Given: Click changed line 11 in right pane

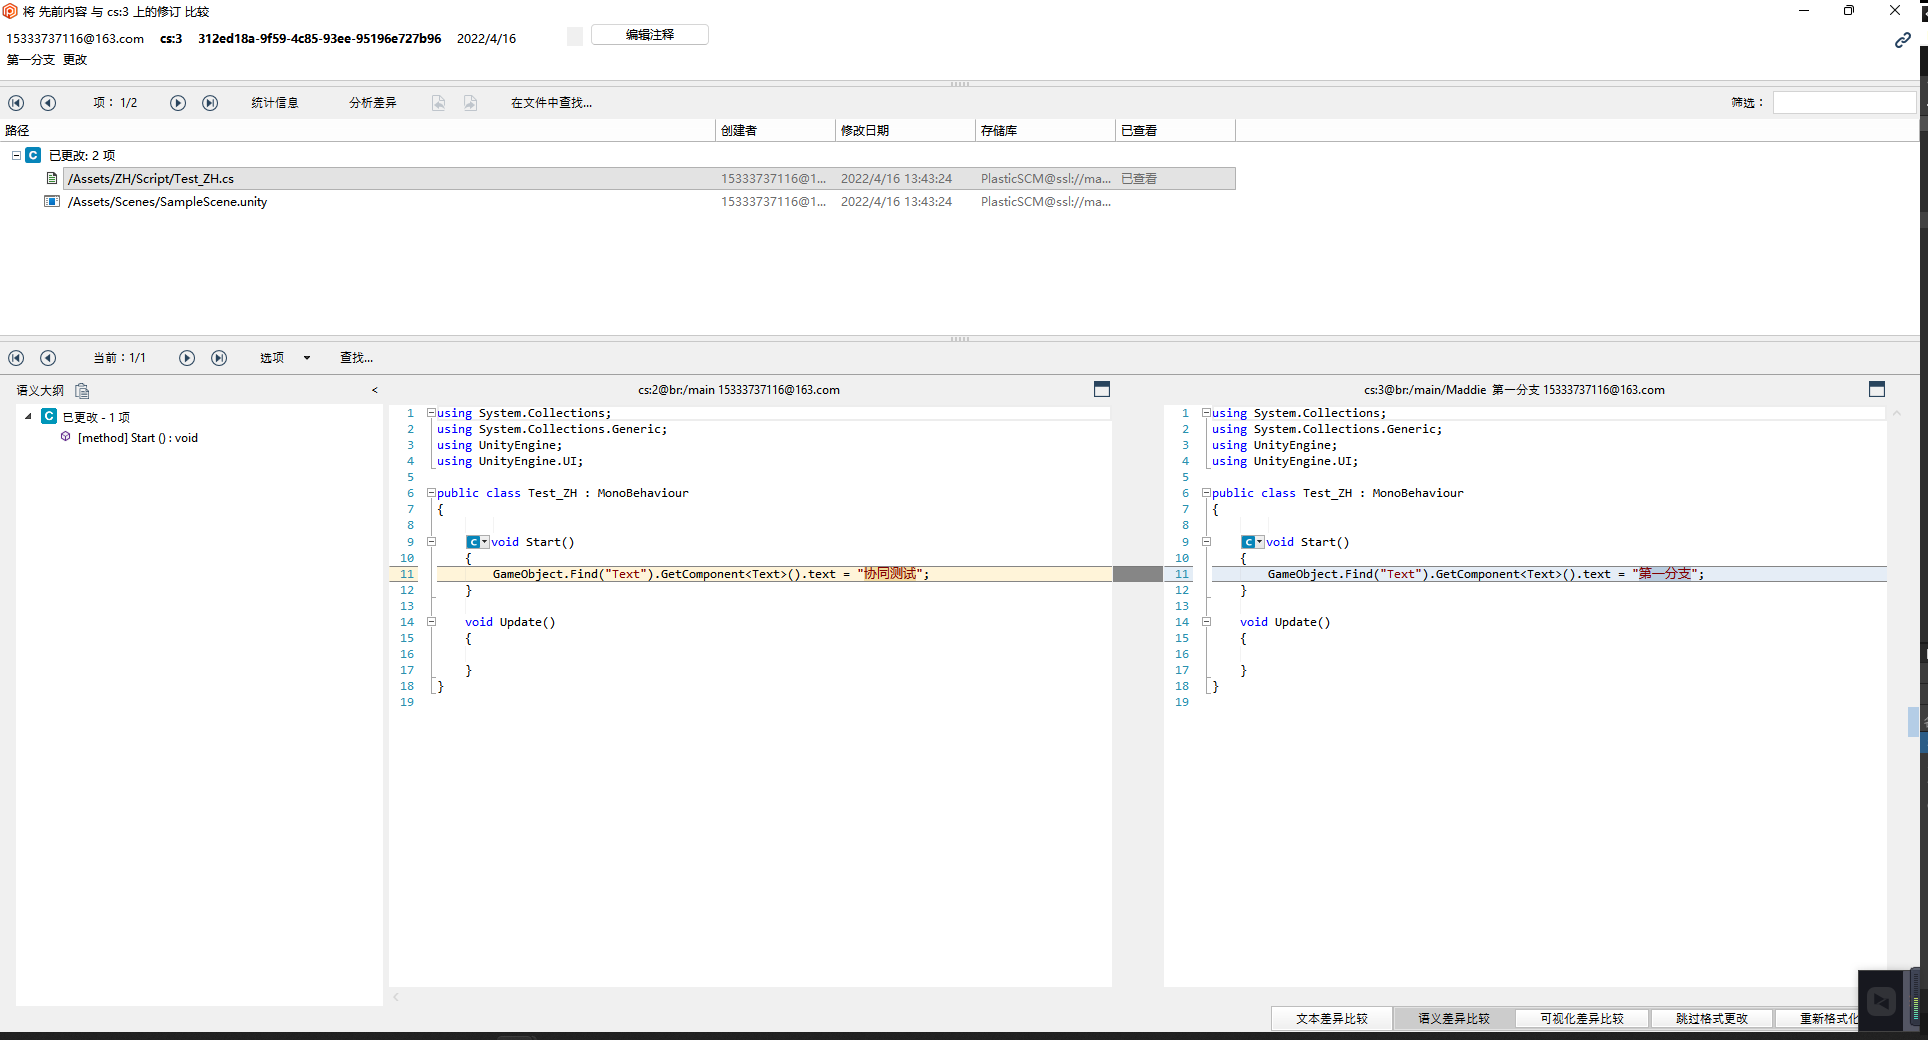Looking at the screenshot, I should coord(1549,574).
